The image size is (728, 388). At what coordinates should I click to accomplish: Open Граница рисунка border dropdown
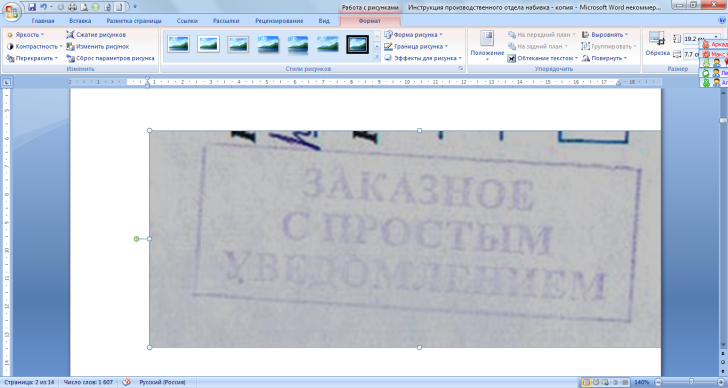416,46
